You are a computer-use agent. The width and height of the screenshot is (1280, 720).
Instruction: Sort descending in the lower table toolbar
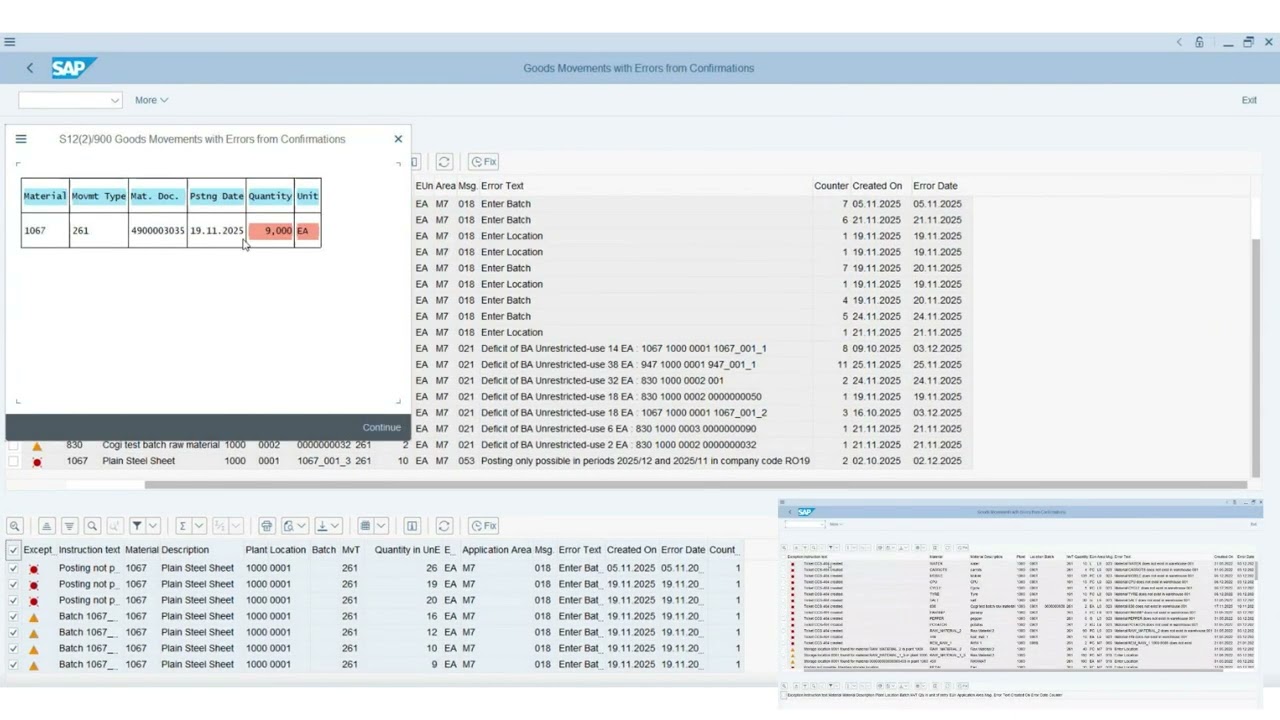[69, 526]
